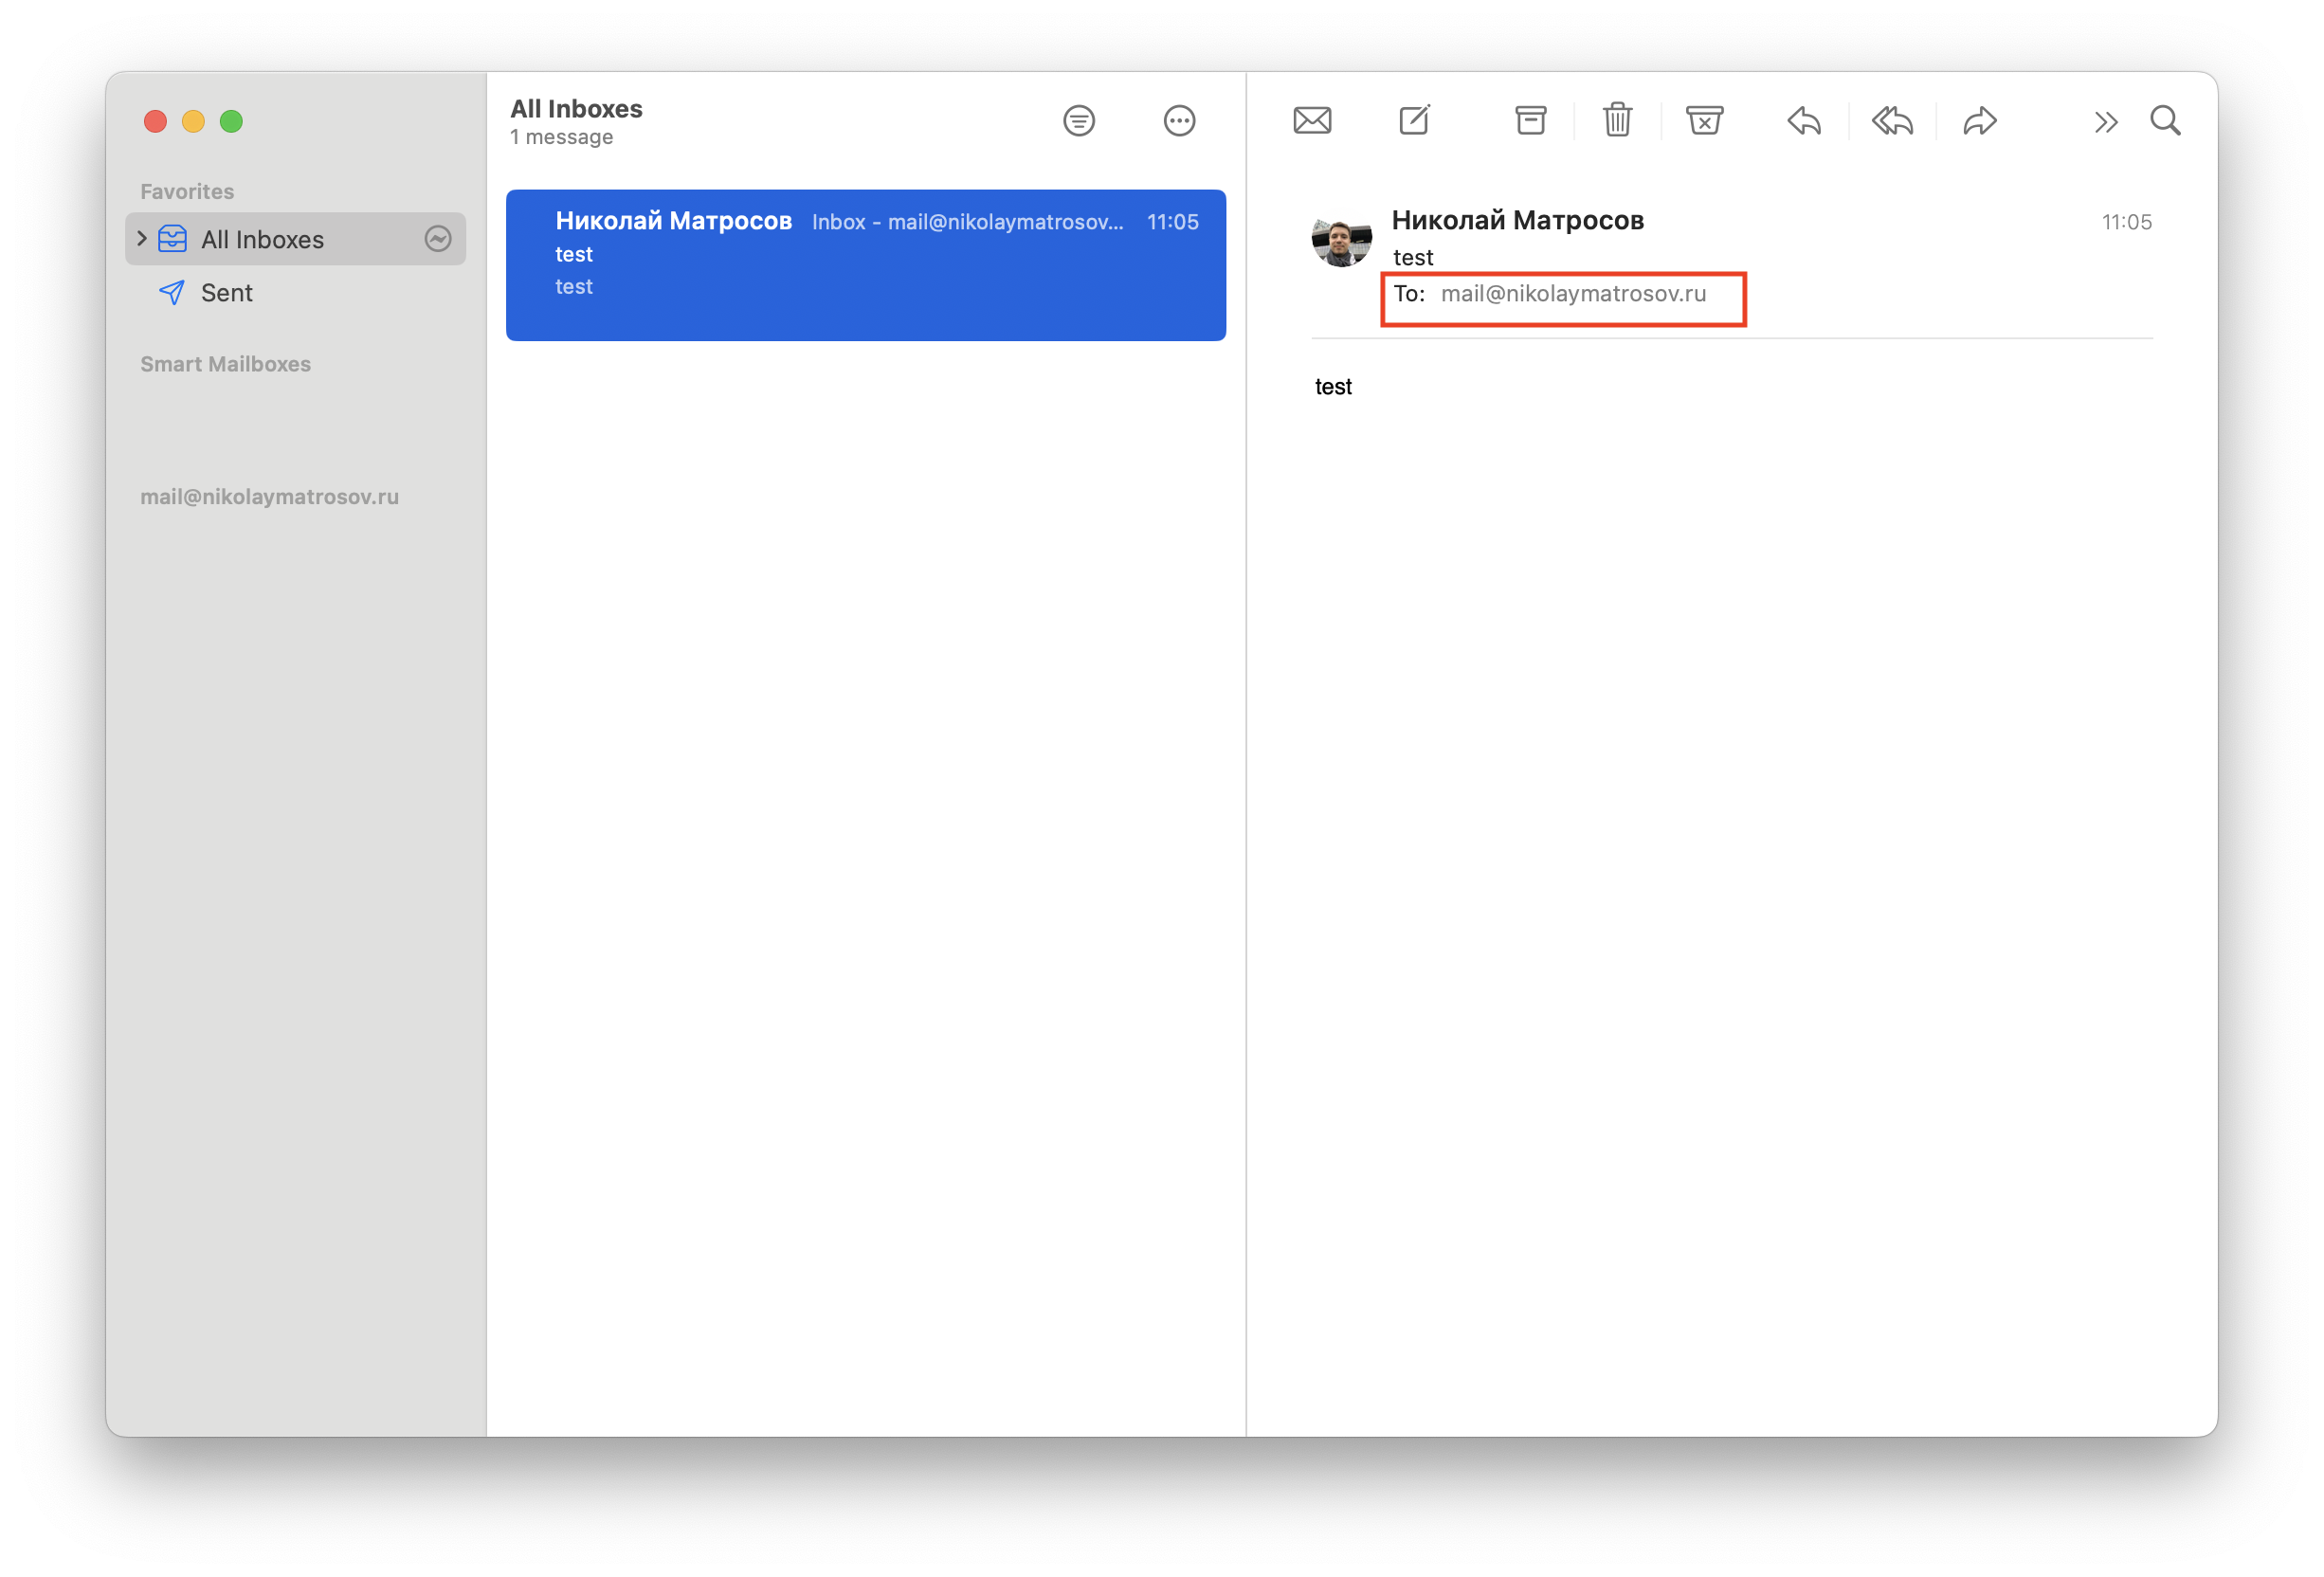Mark the message as junk
The image size is (2324, 1577).
(x=1705, y=120)
